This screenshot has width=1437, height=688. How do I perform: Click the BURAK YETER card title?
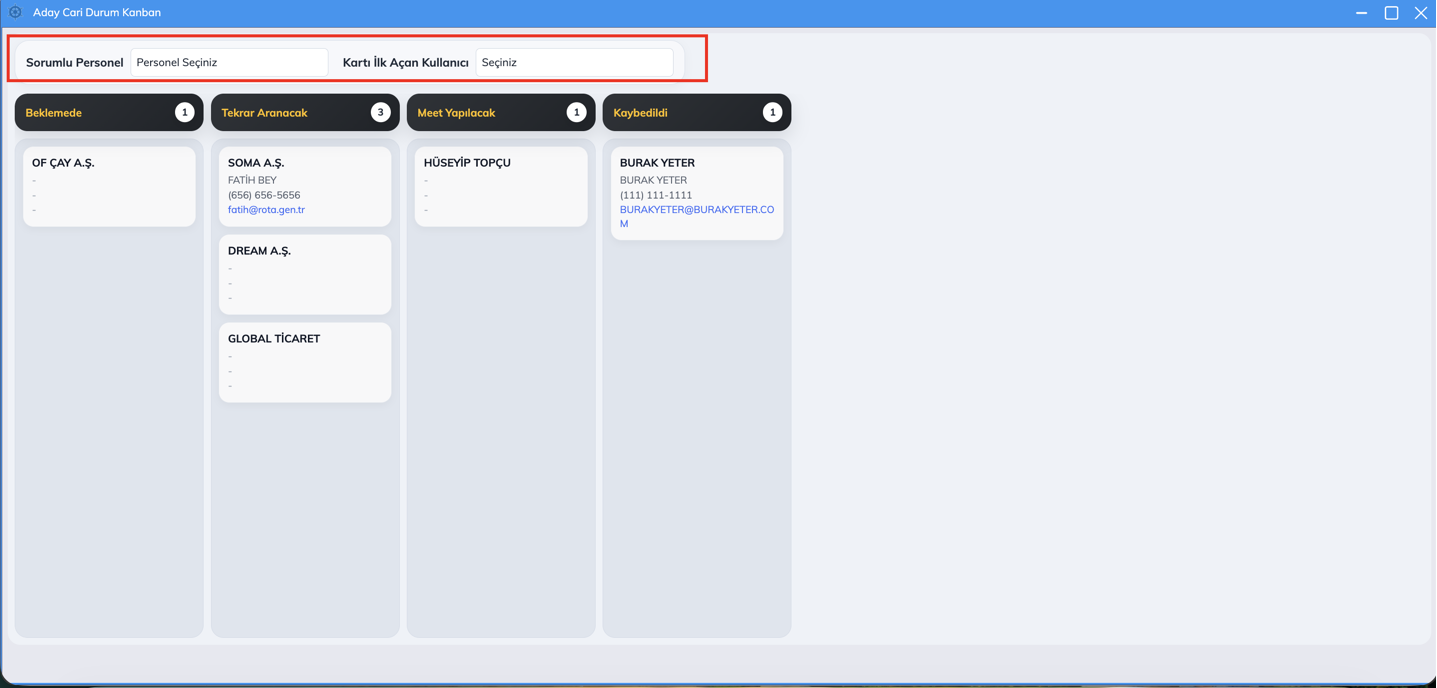point(657,163)
